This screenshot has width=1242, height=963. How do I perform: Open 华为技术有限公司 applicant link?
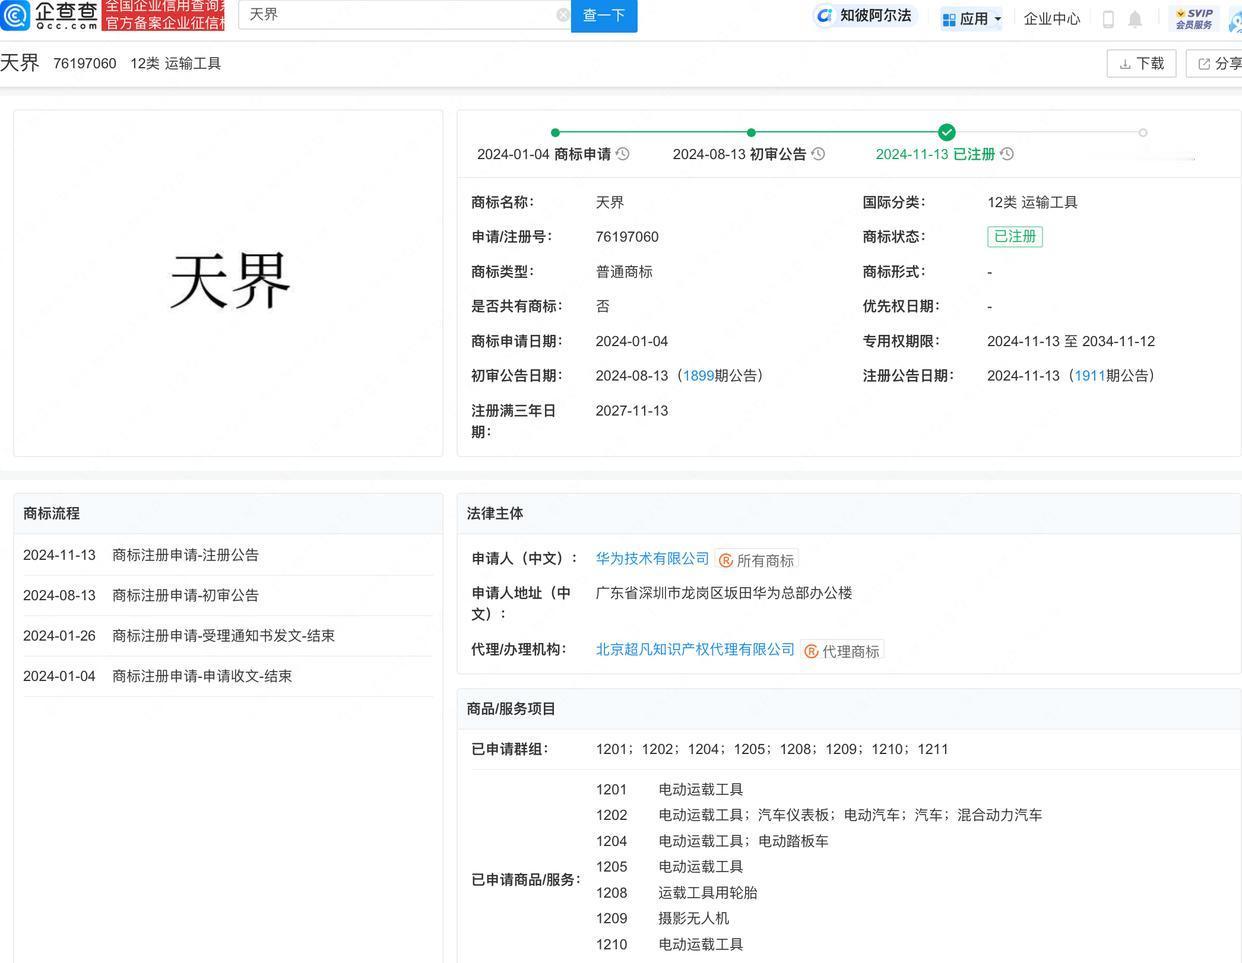point(652,559)
